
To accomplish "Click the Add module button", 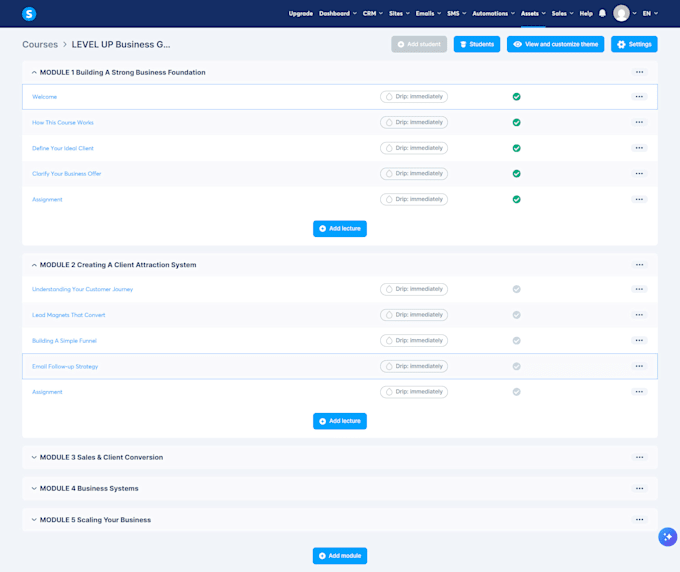I will click(340, 556).
